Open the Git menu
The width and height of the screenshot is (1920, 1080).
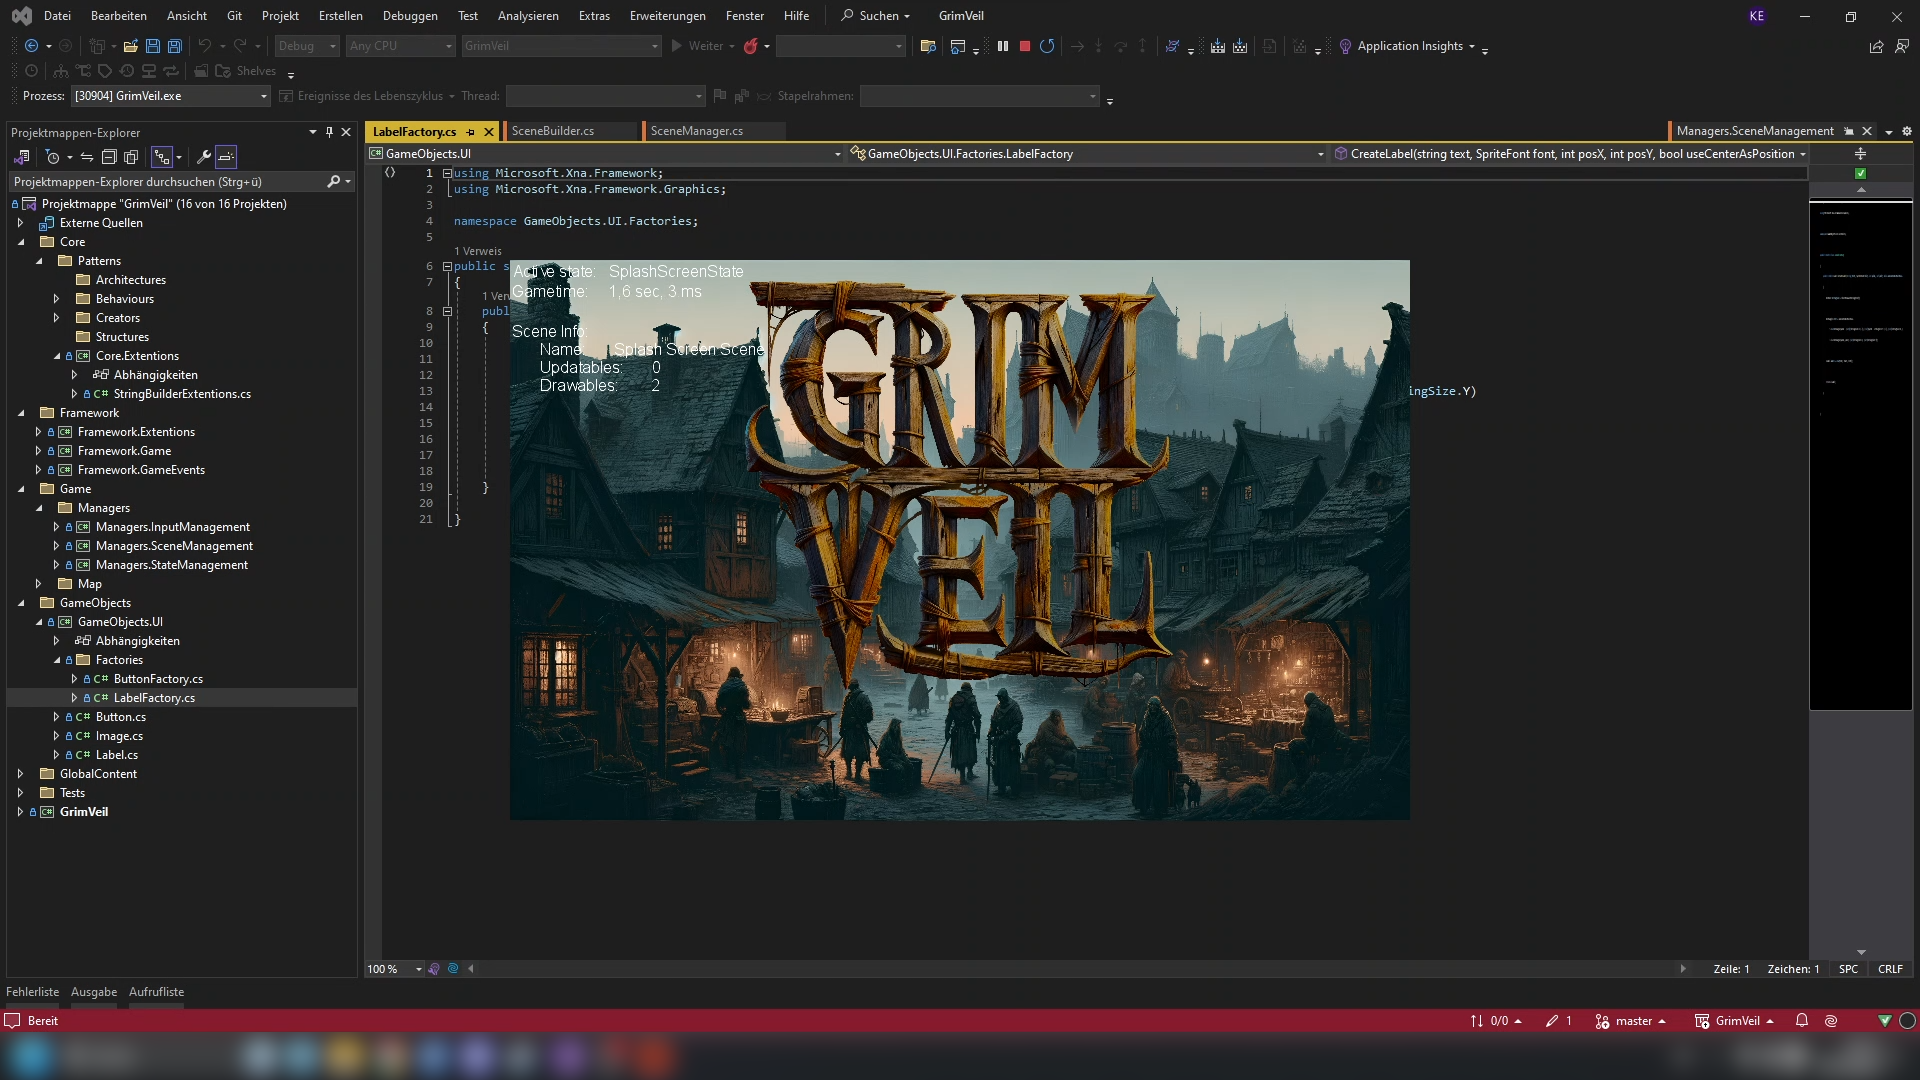tap(234, 16)
